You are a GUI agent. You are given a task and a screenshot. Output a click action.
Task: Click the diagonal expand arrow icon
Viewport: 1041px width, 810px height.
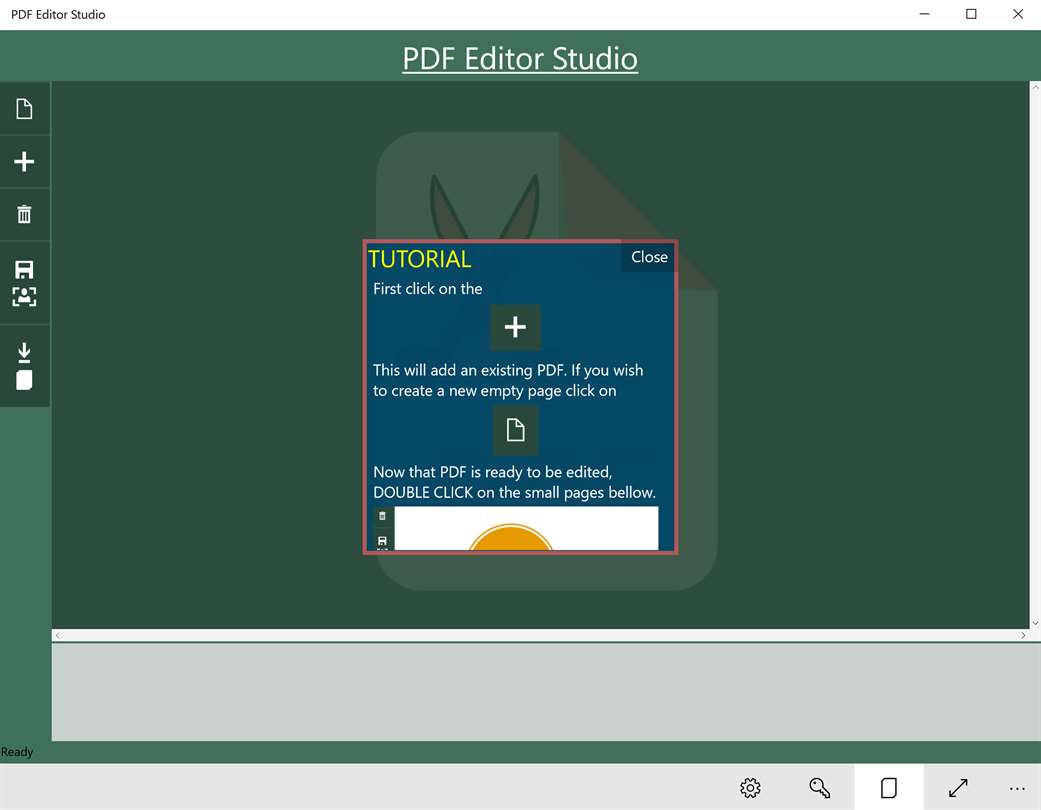click(x=958, y=787)
